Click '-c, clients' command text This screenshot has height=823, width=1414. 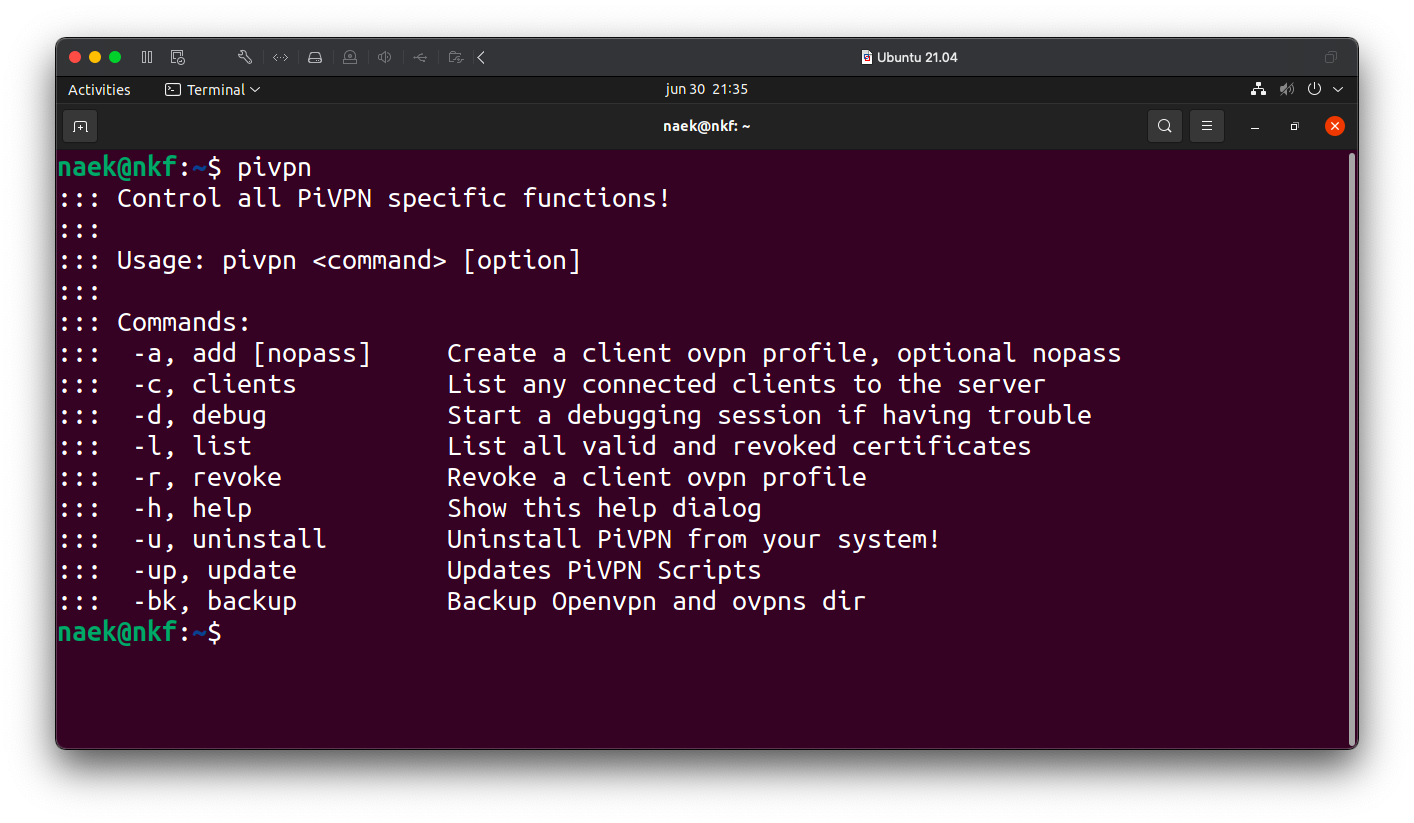pyautogui.click(x=214, y=385)
